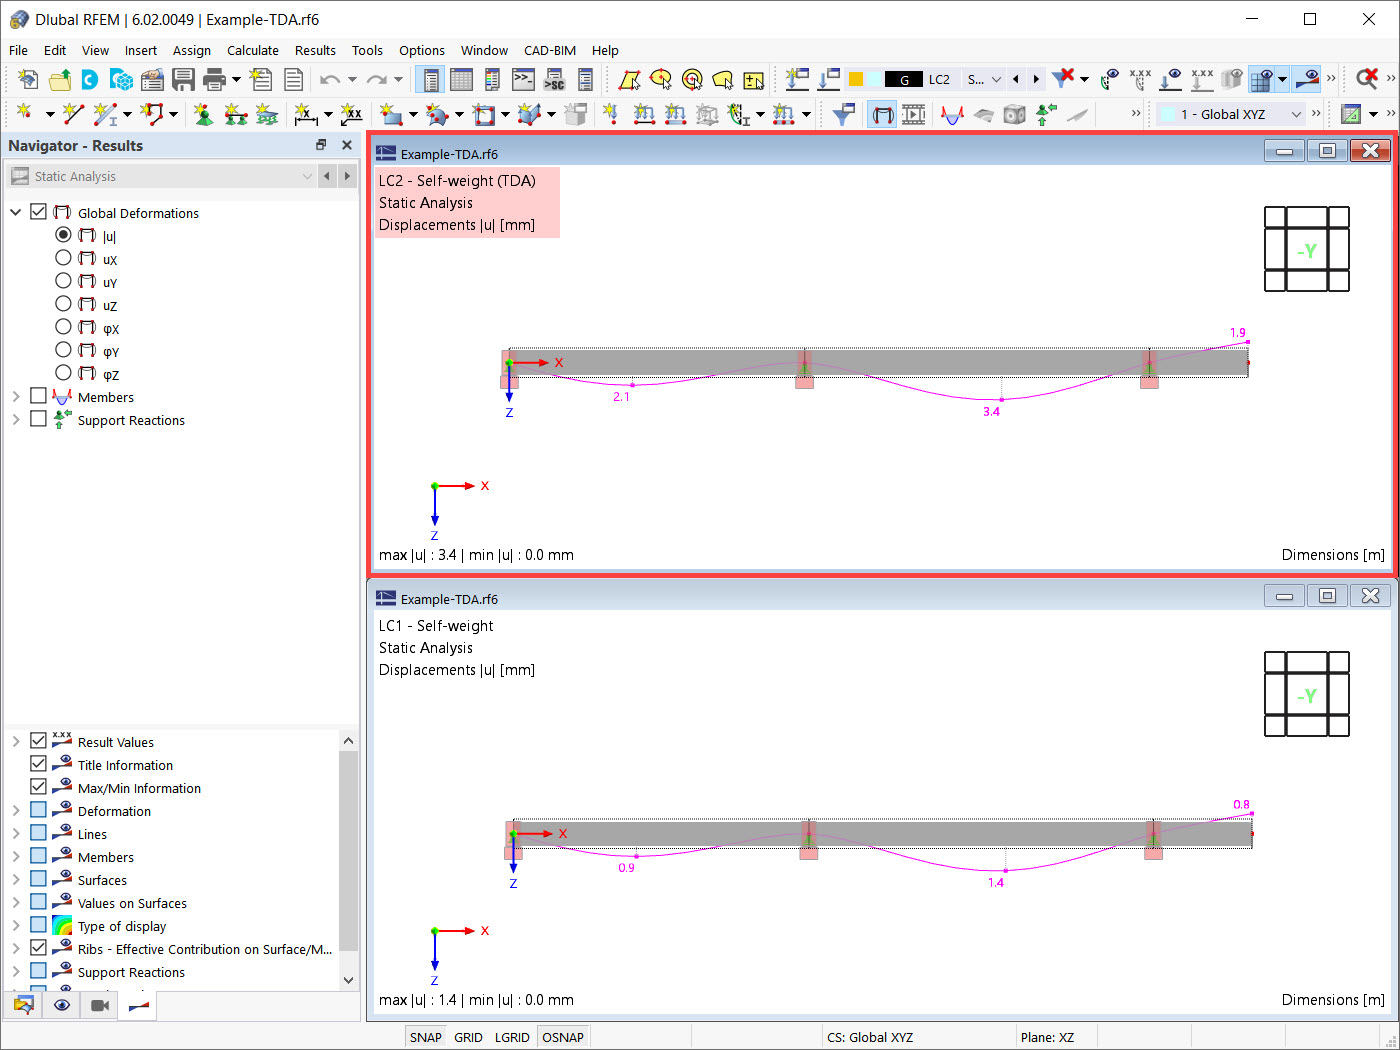
Task: Toggle the OSNAP status bar button
Action: pyautogui.click(x=563, y=1037)
